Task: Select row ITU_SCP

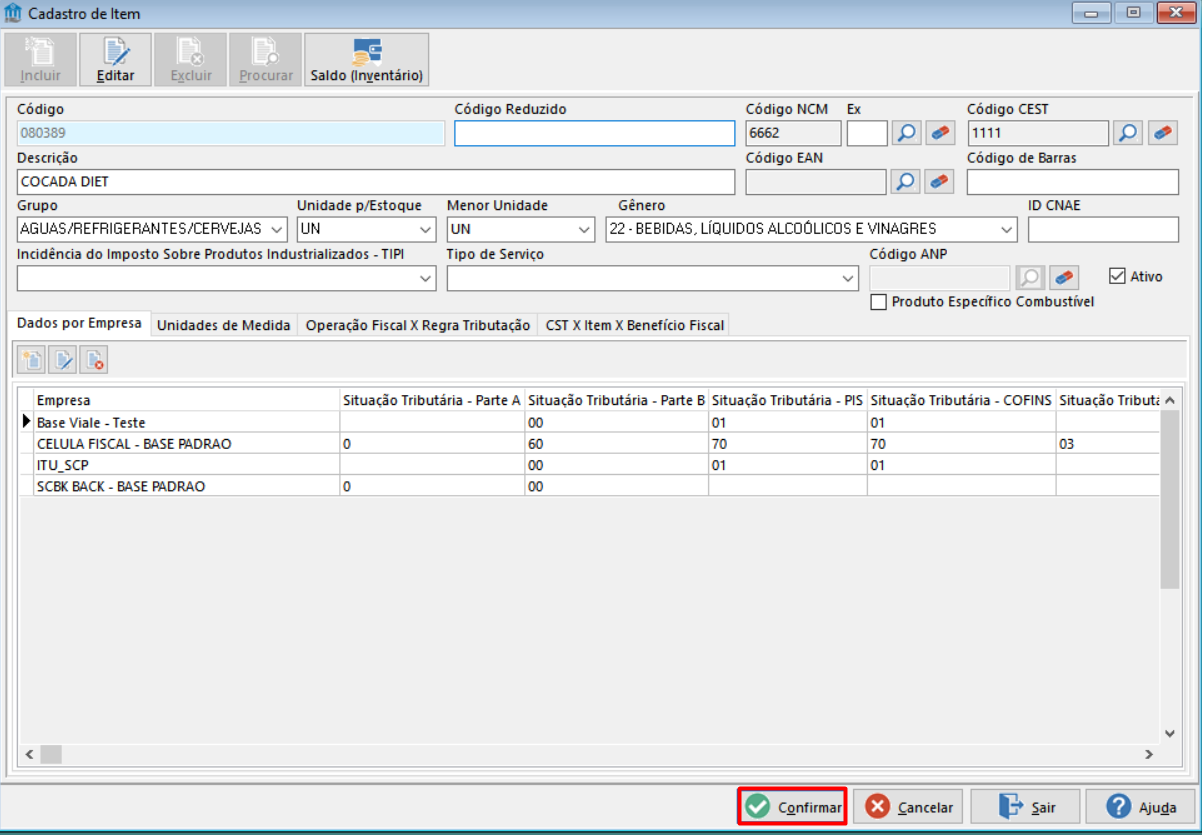Action: [x=589, y=464]
